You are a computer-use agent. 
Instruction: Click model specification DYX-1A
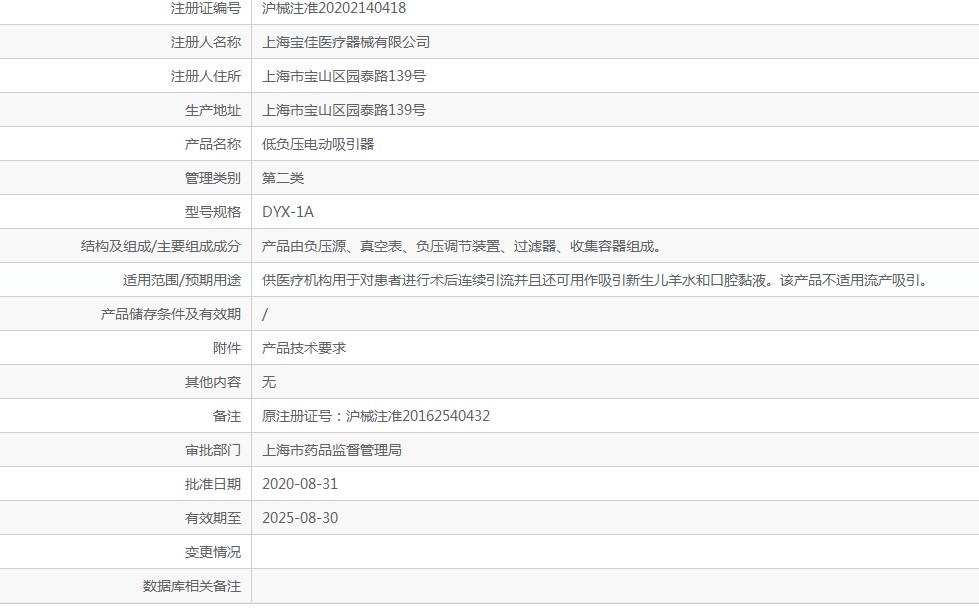[x=288, y=212]
